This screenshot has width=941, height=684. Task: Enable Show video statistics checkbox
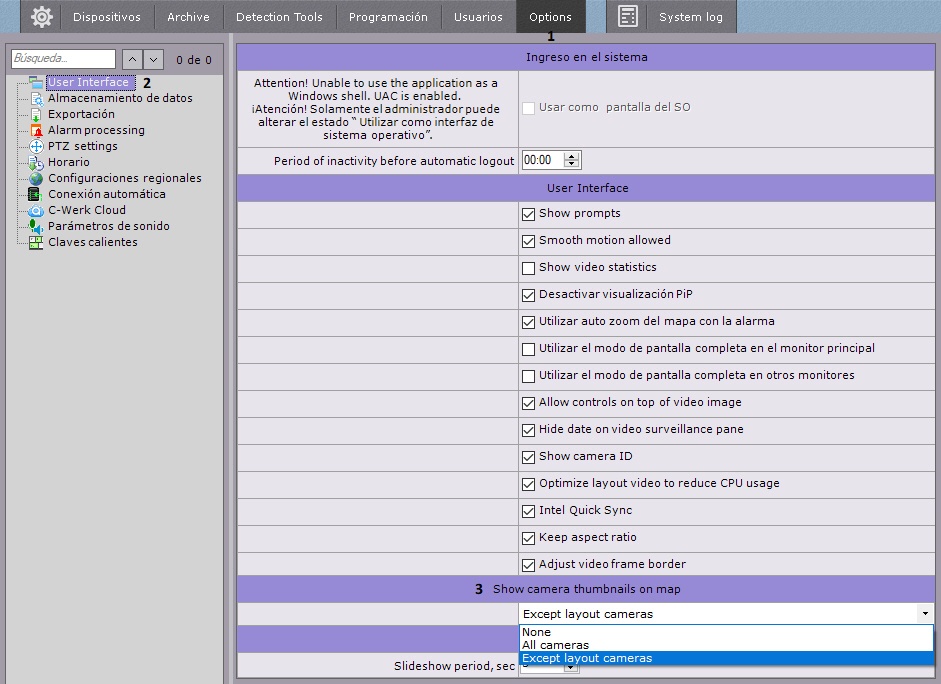coord(528,268)
